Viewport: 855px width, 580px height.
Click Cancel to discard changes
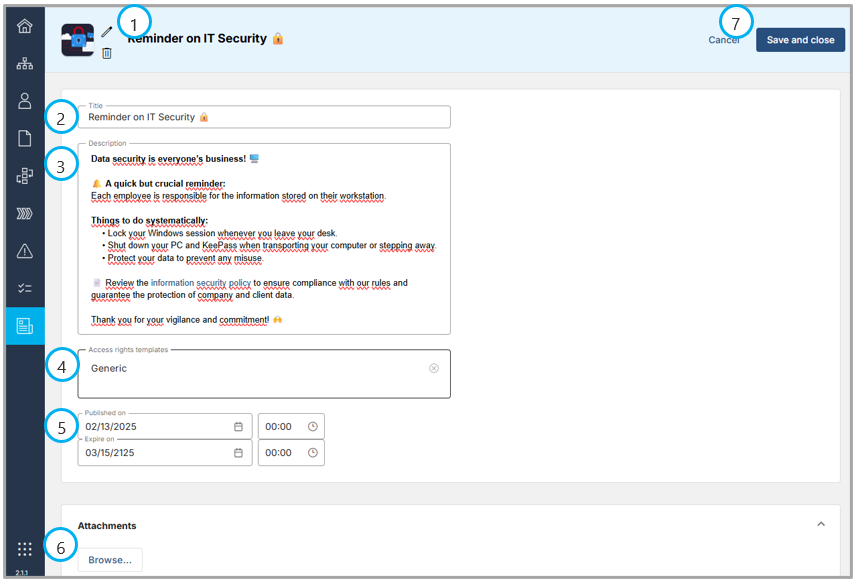pos(724,40)
